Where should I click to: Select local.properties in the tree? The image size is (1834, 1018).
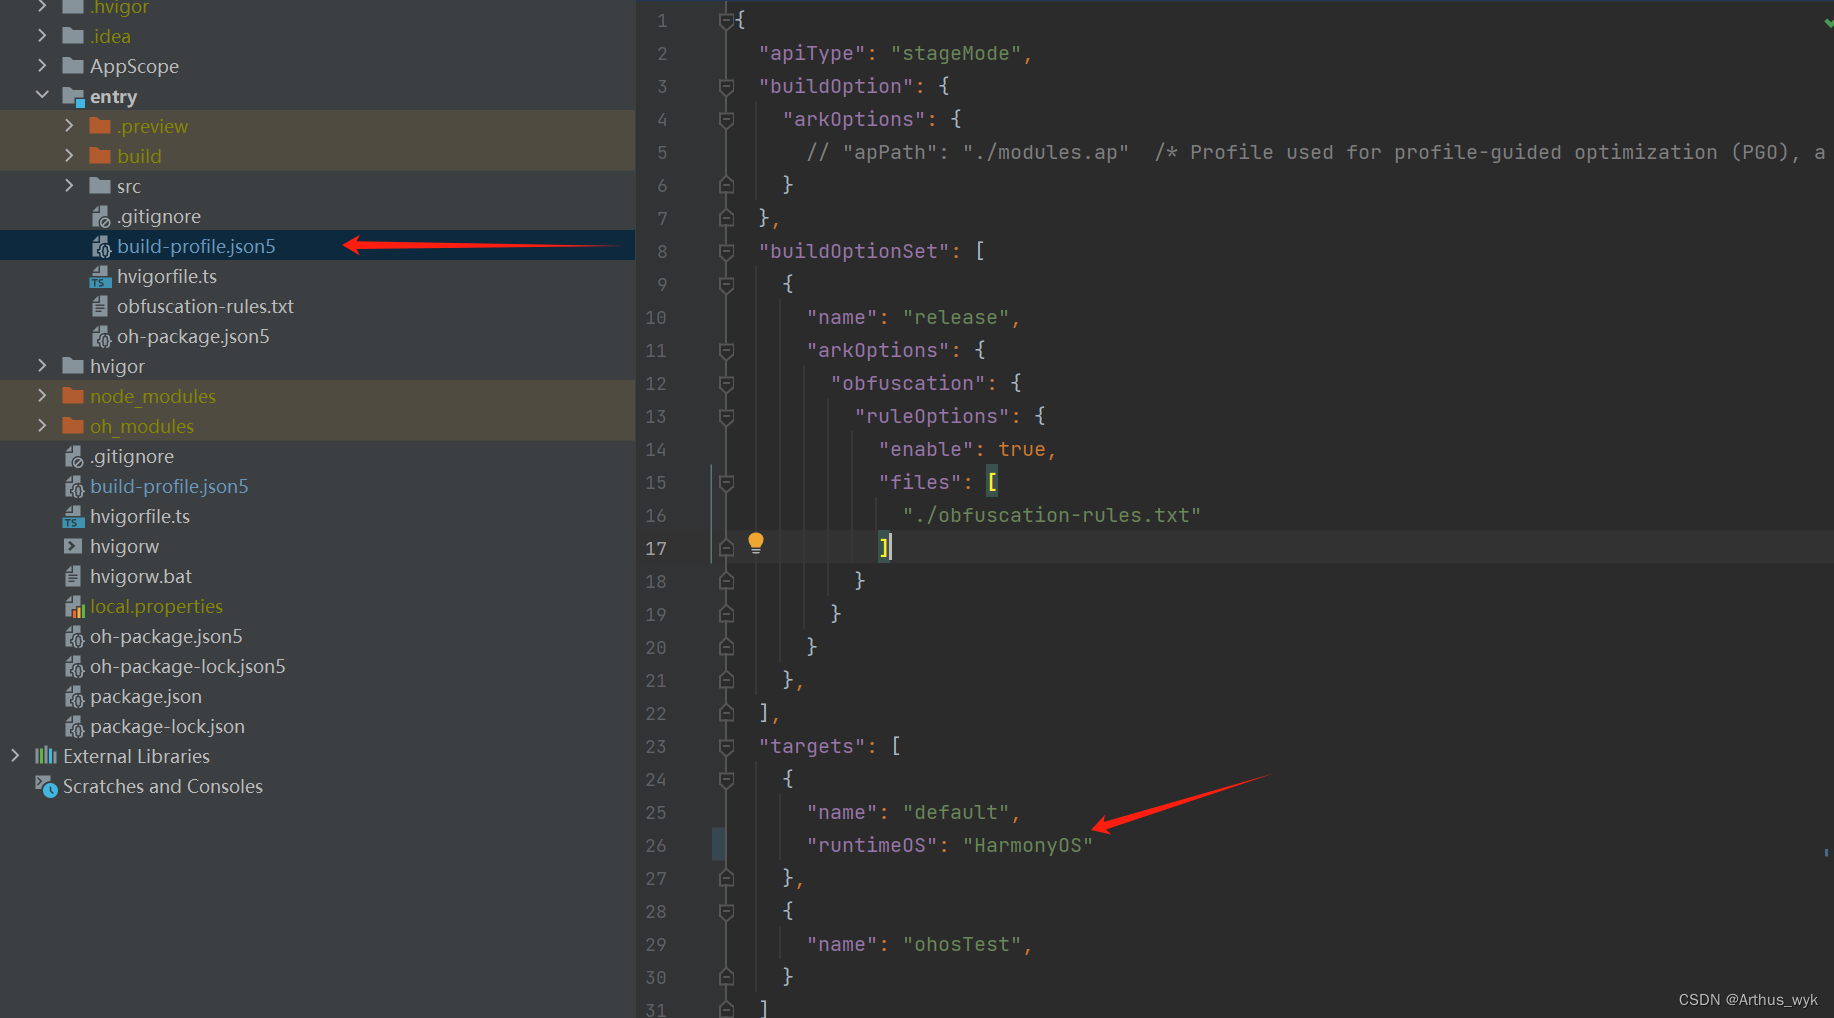coord(156,606)
